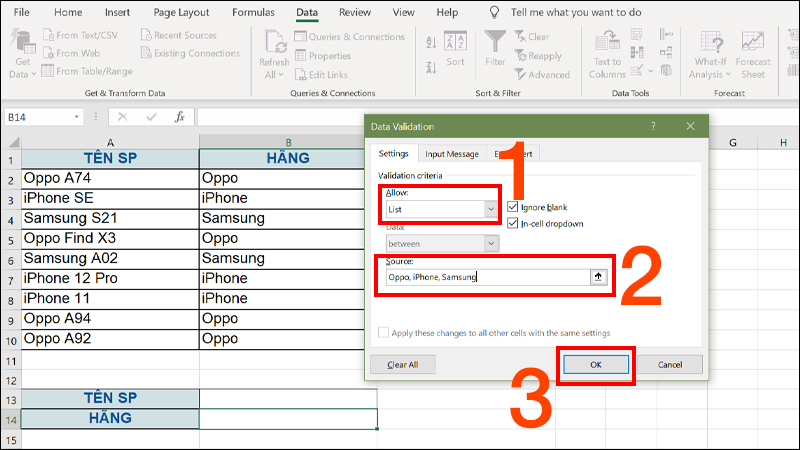Import data From Web
800x450 pixels.
[72, 53]
